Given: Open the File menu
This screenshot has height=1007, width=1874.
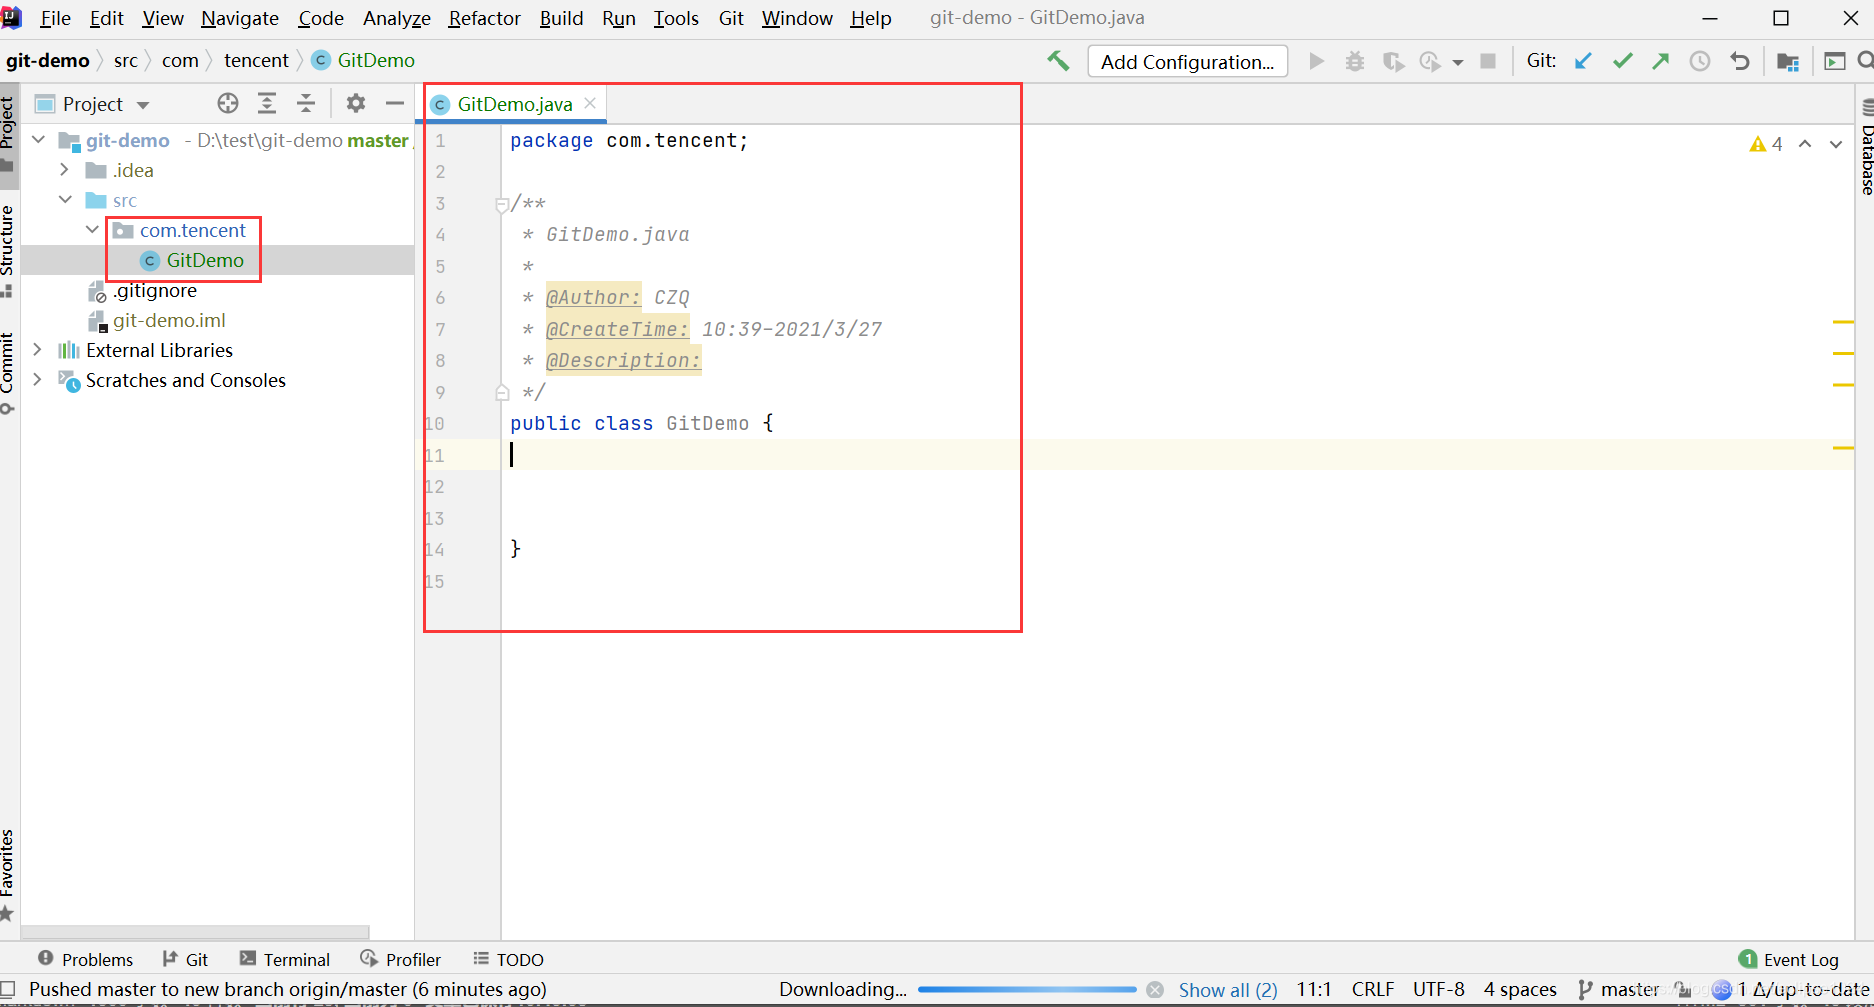Looking at the screenshot, I should point(55,18).
